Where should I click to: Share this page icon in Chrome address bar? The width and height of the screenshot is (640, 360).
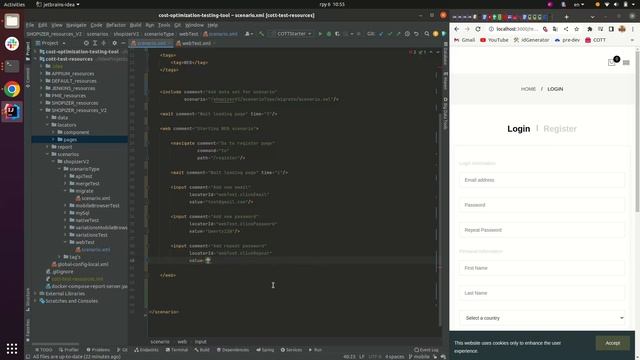point(566,29)
